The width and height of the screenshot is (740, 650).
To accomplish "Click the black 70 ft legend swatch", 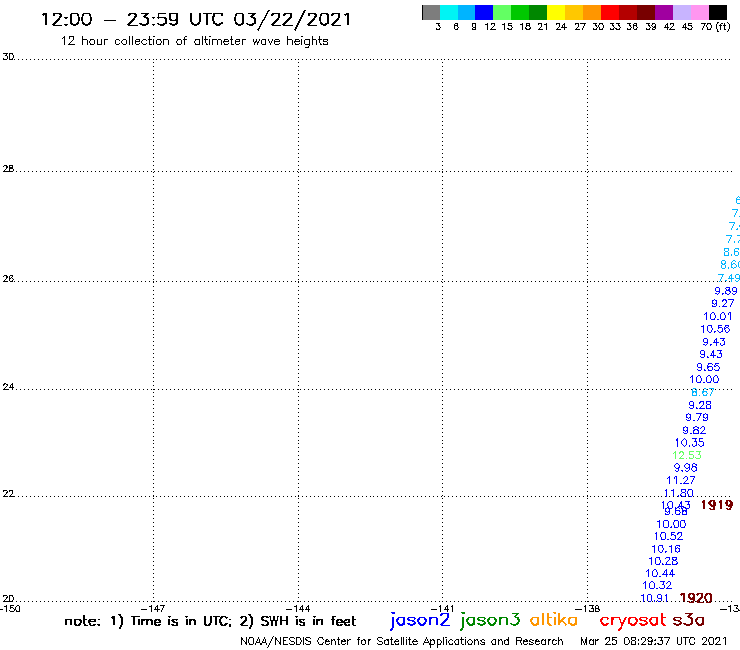I will click(718, 12).
